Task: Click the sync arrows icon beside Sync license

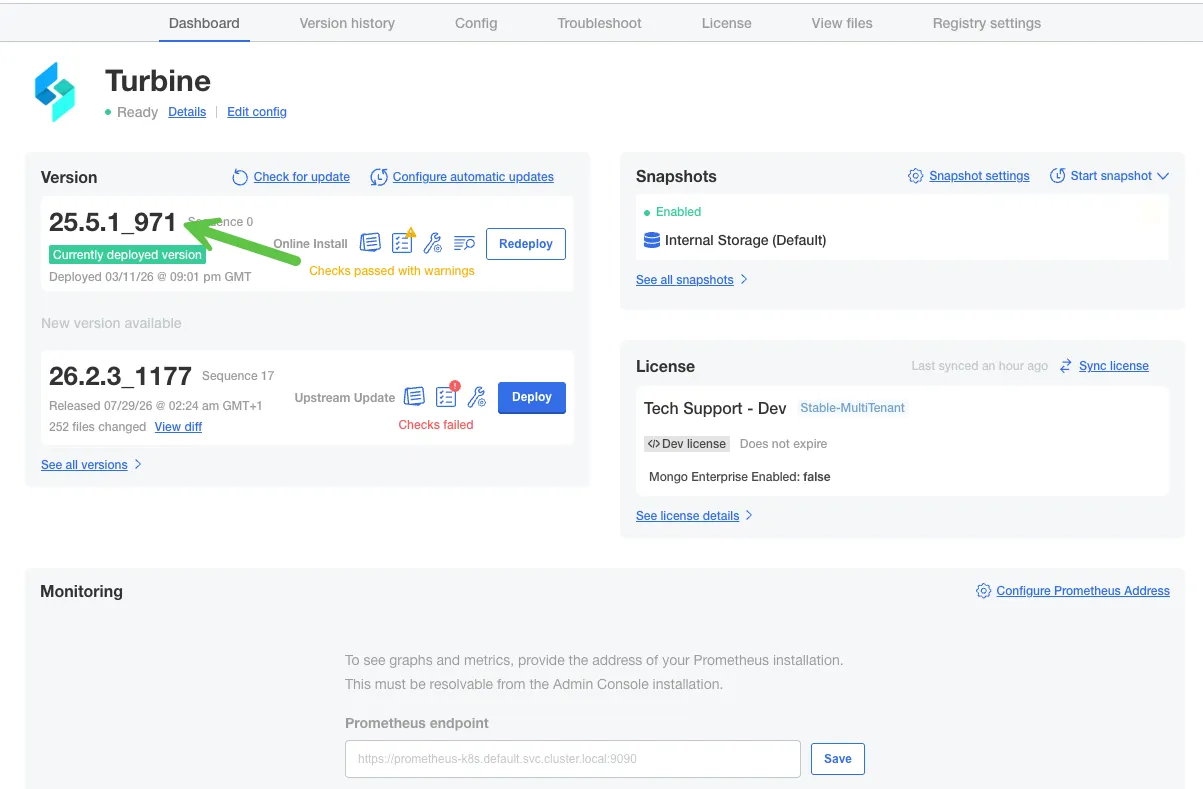Action: click(1066, 366)
